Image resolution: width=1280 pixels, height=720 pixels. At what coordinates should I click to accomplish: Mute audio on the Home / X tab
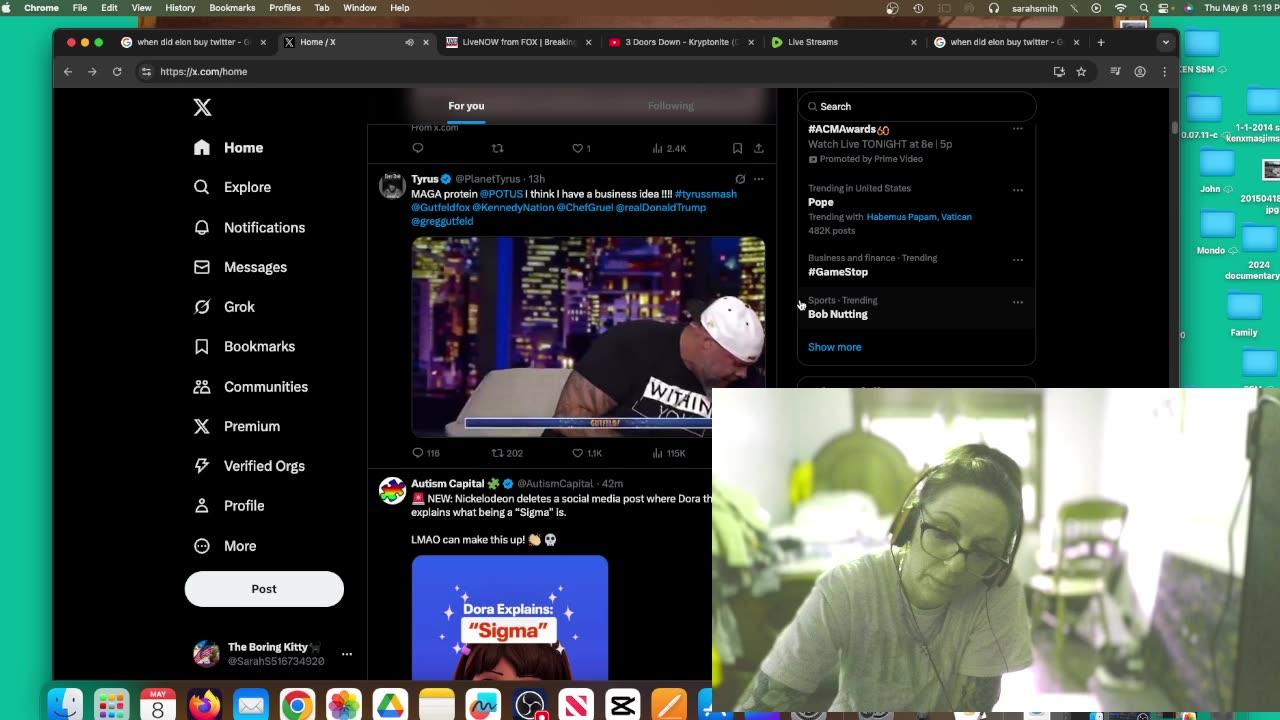click(x=409, y=42)
